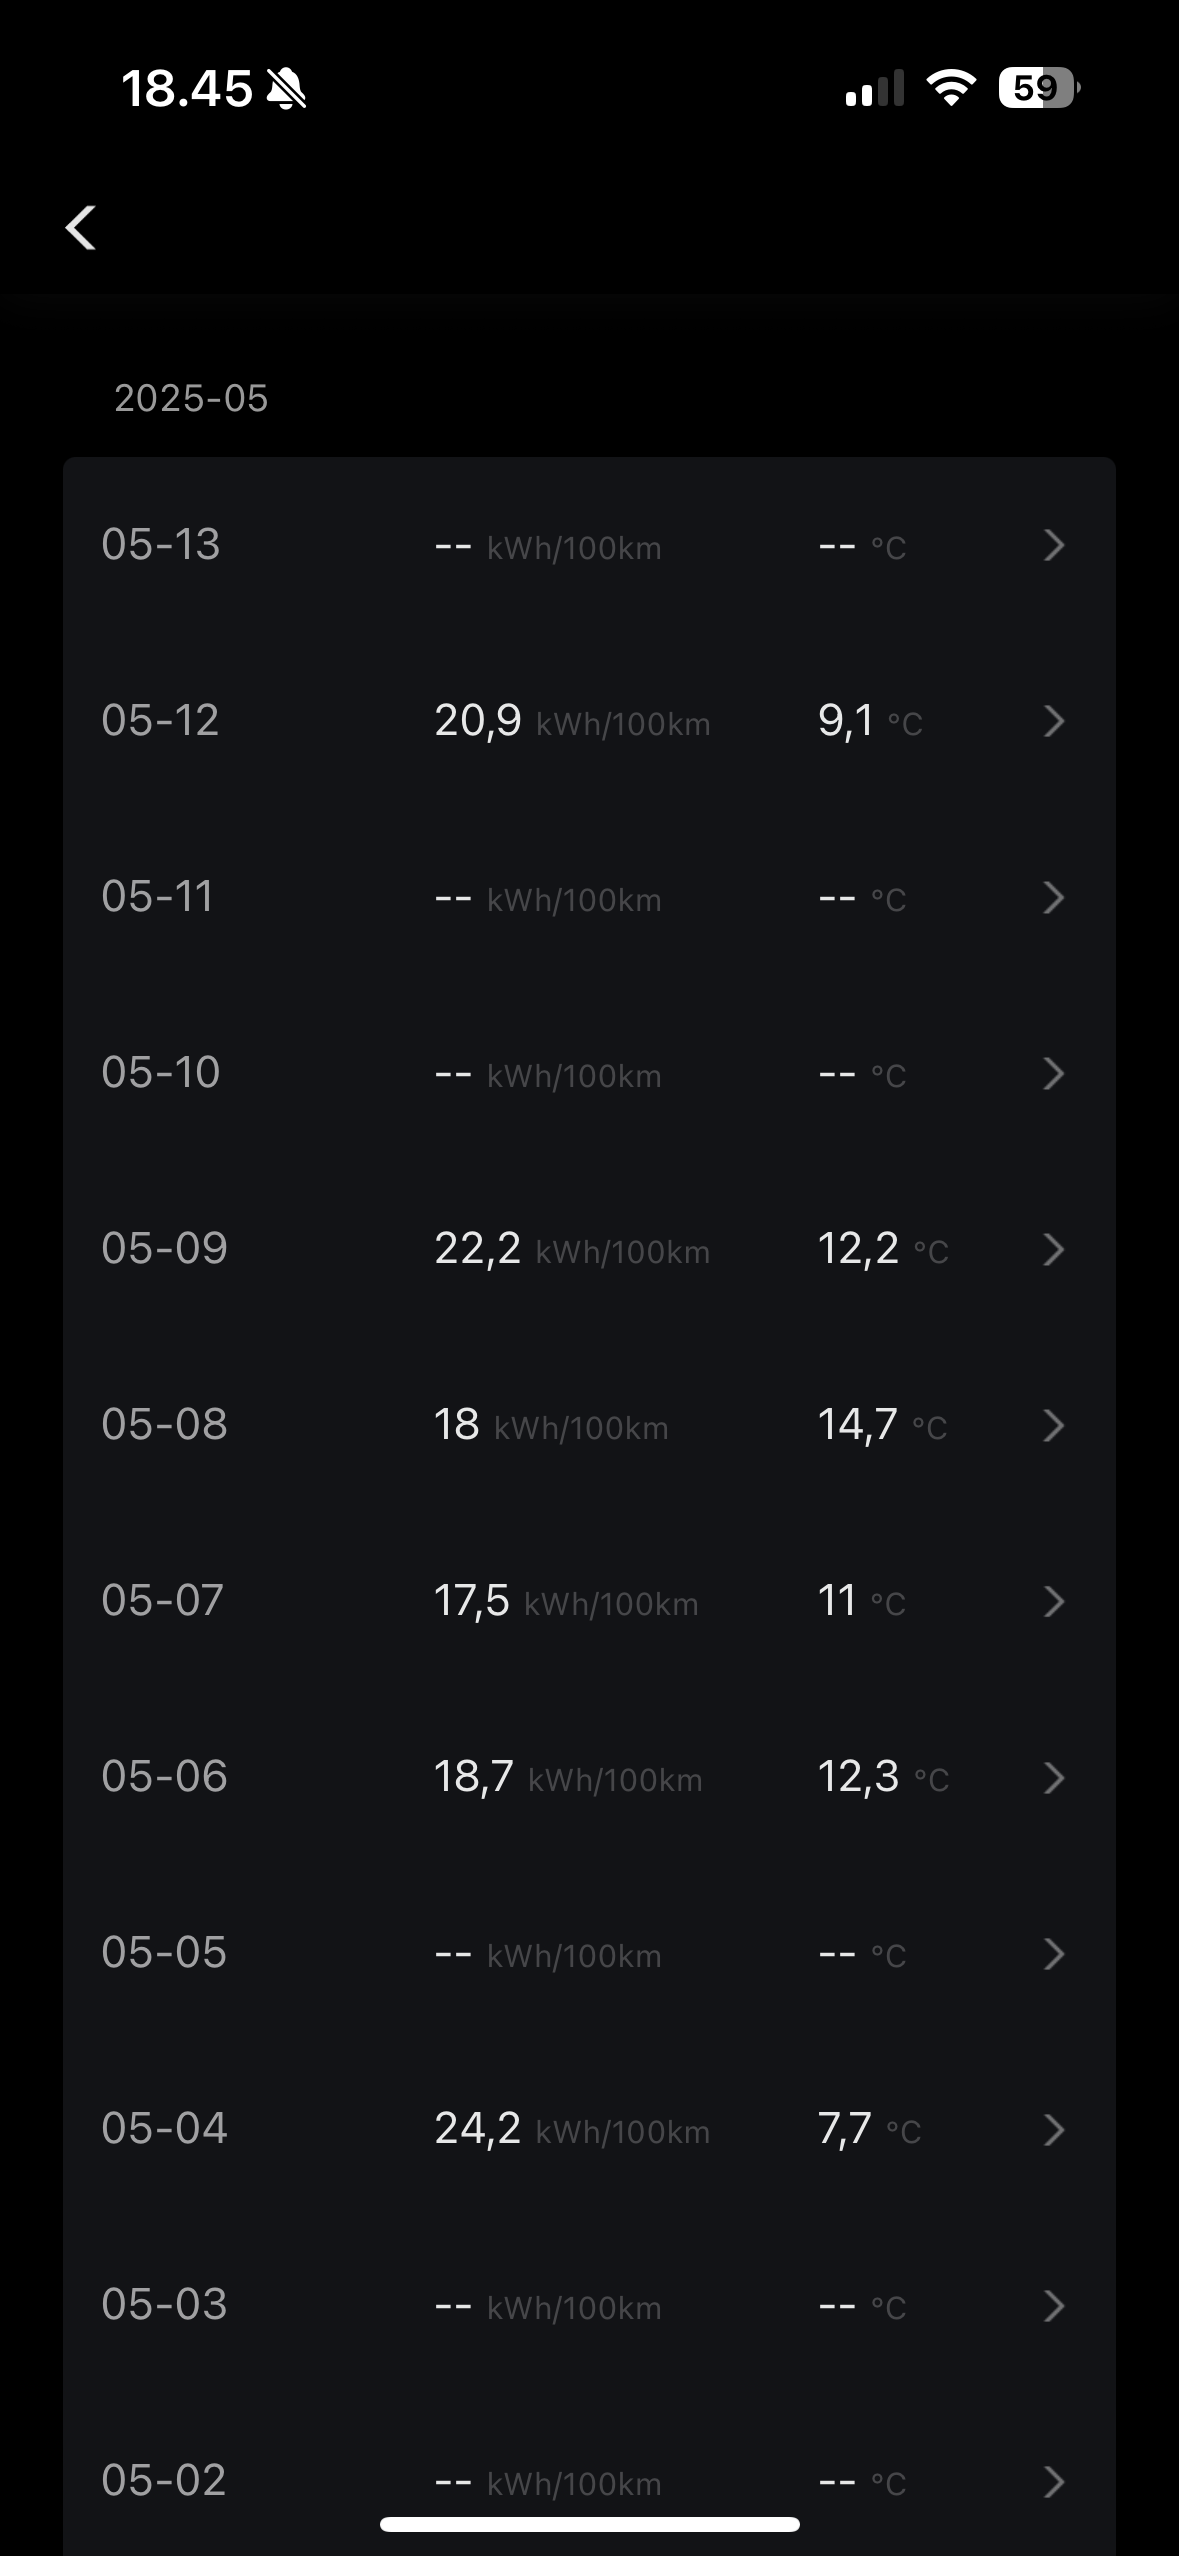Viewport: 1179px width, 2556px height.
Task: Open the 05-12 row chevron
Action: (1053, 722)
